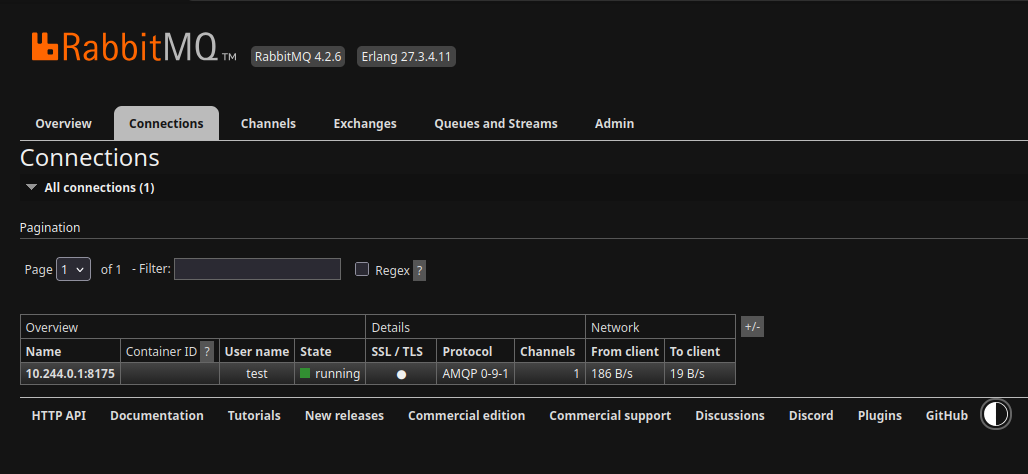
Task: Switch to the Admin tab
Action: pos(614,123)
